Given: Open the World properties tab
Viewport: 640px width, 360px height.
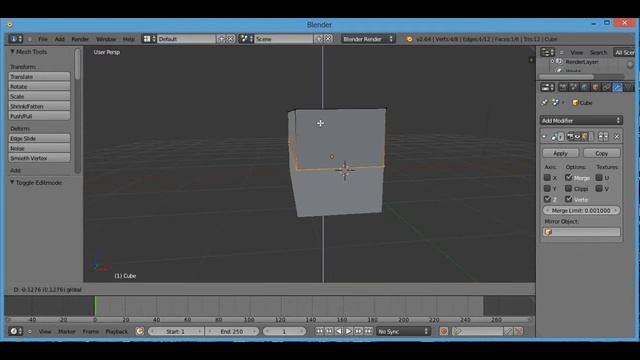Looking at the screenshot, I should click(584, 87).
